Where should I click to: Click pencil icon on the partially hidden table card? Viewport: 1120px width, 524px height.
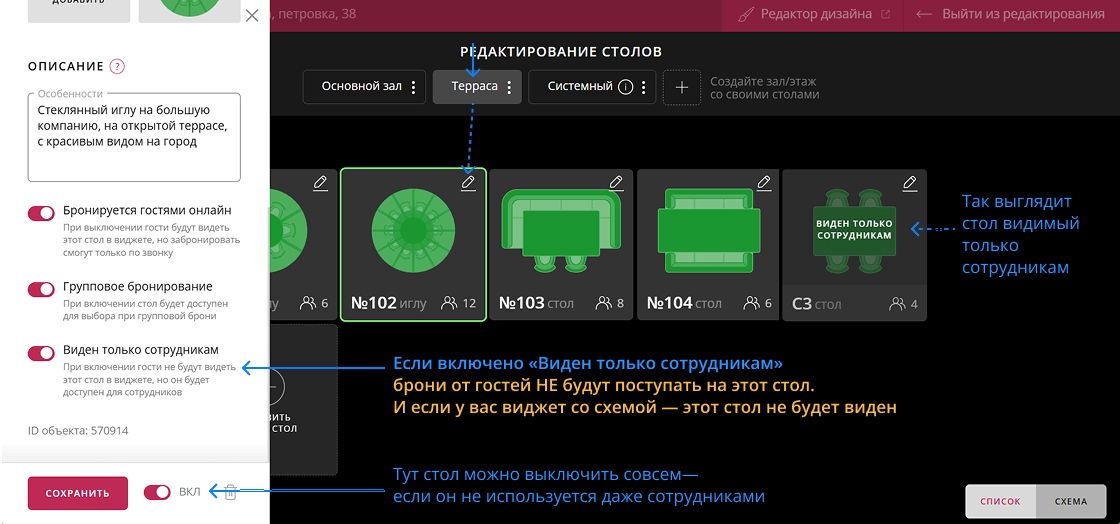click(321, 183)
